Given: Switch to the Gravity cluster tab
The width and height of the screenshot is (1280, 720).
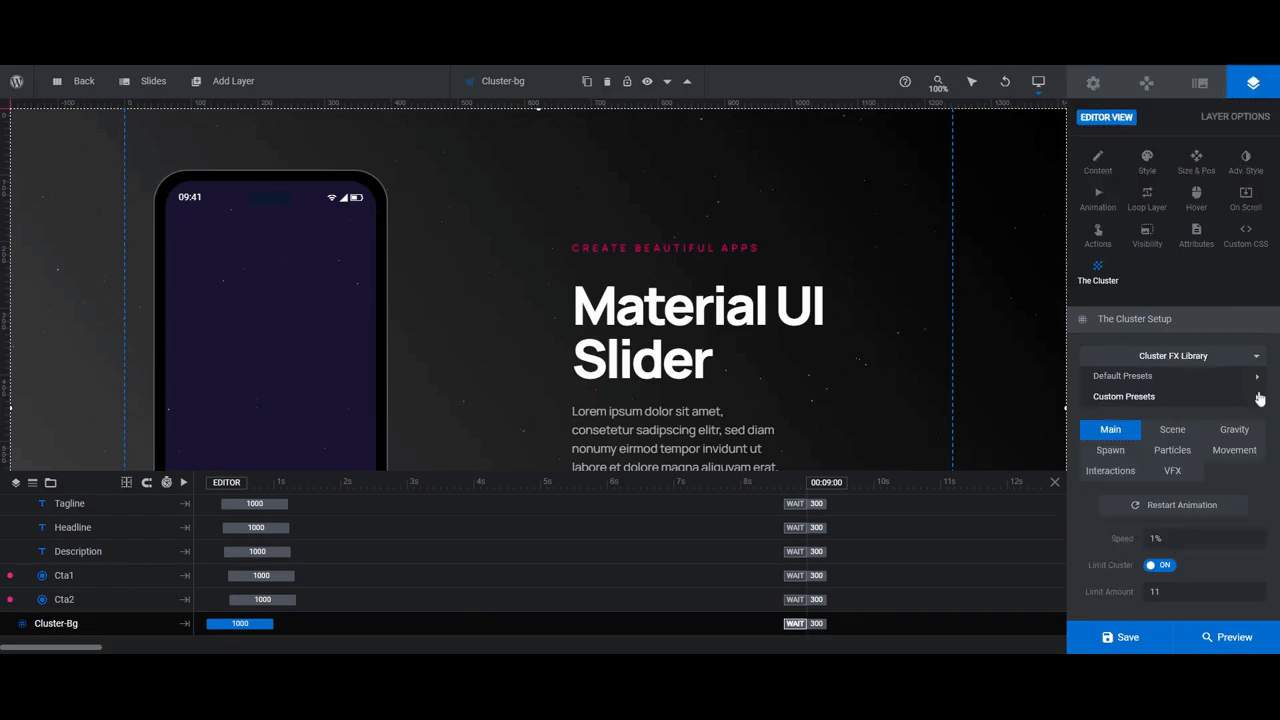Looking at the screenshot, I should pyautogui.click(x=1234, y=429).
